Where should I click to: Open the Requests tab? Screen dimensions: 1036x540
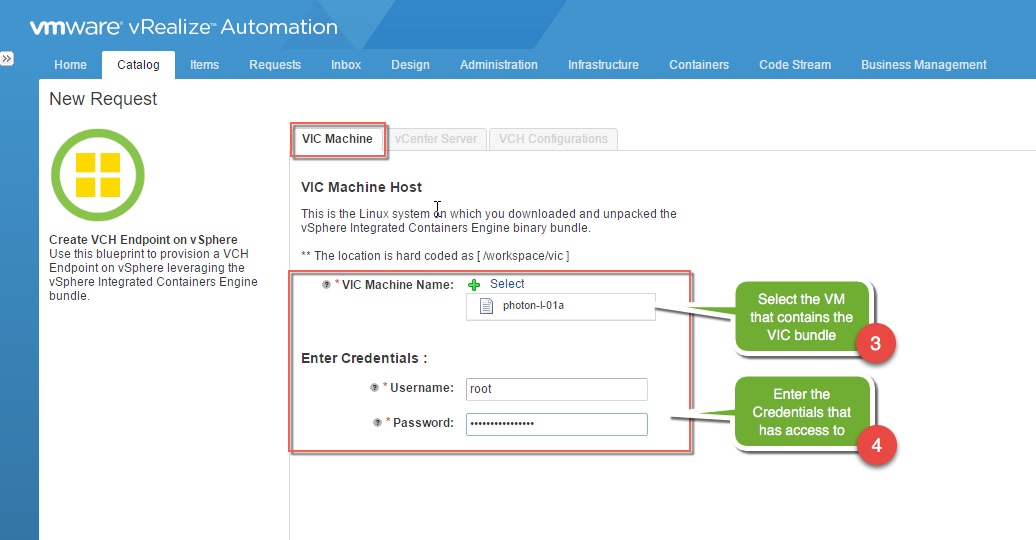275,65
